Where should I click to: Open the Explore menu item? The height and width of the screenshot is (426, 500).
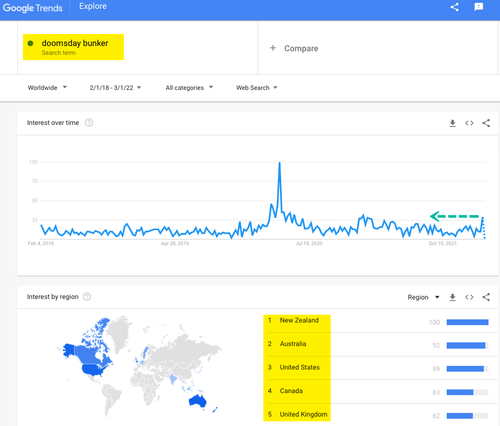(x=93, y=6)
